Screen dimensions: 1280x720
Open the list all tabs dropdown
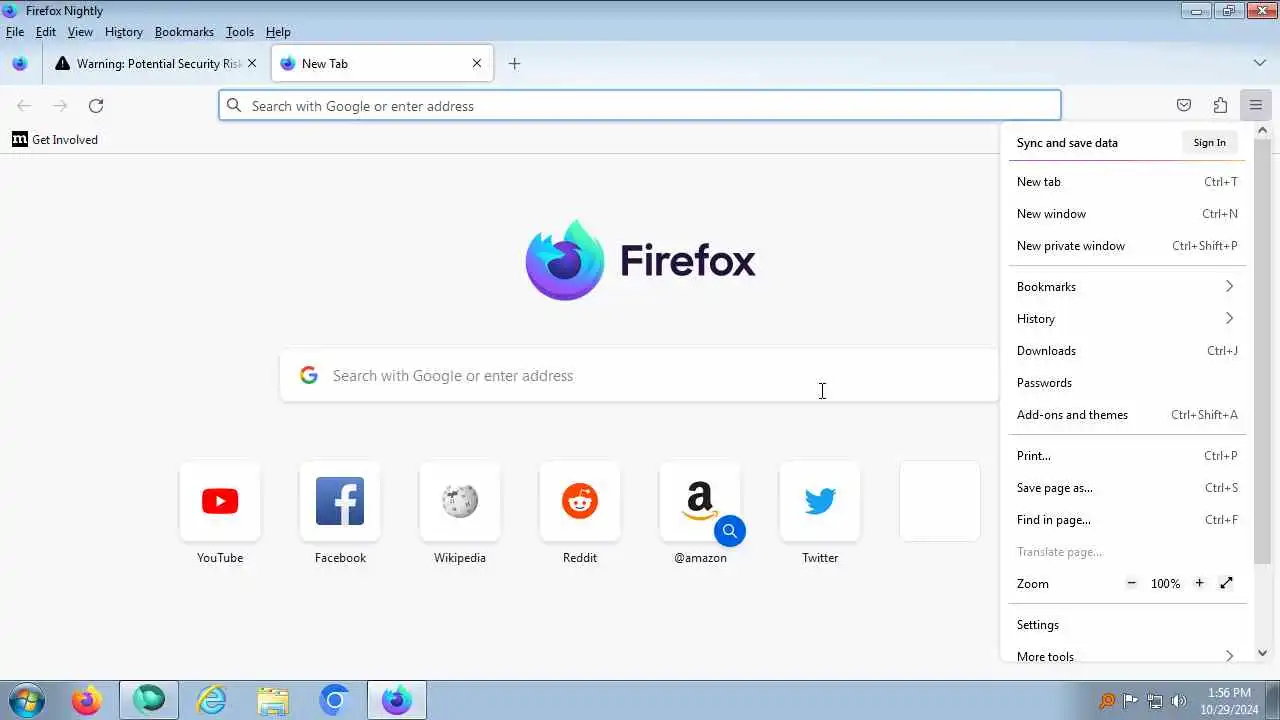pos(1260,63)
